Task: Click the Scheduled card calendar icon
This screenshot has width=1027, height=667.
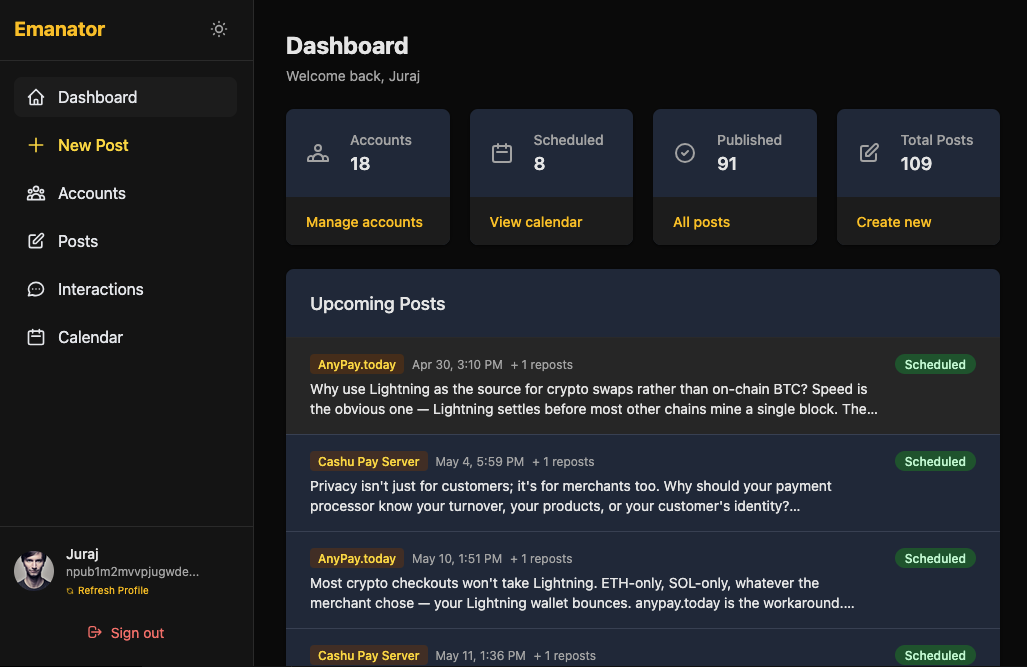Action: point(502,153)
